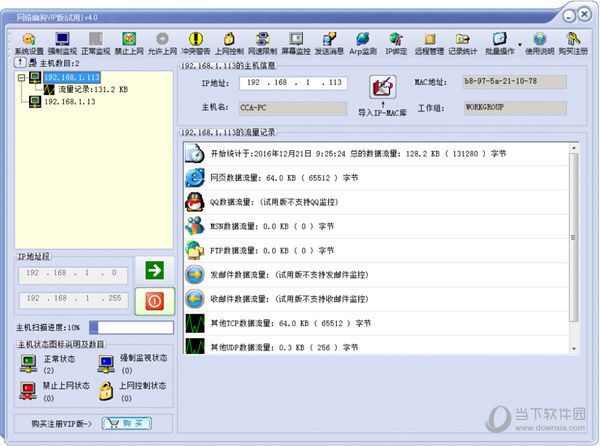
Task: Click the IP地址 field showing 192.168.1.113
Action: click(x=293, y=83)
